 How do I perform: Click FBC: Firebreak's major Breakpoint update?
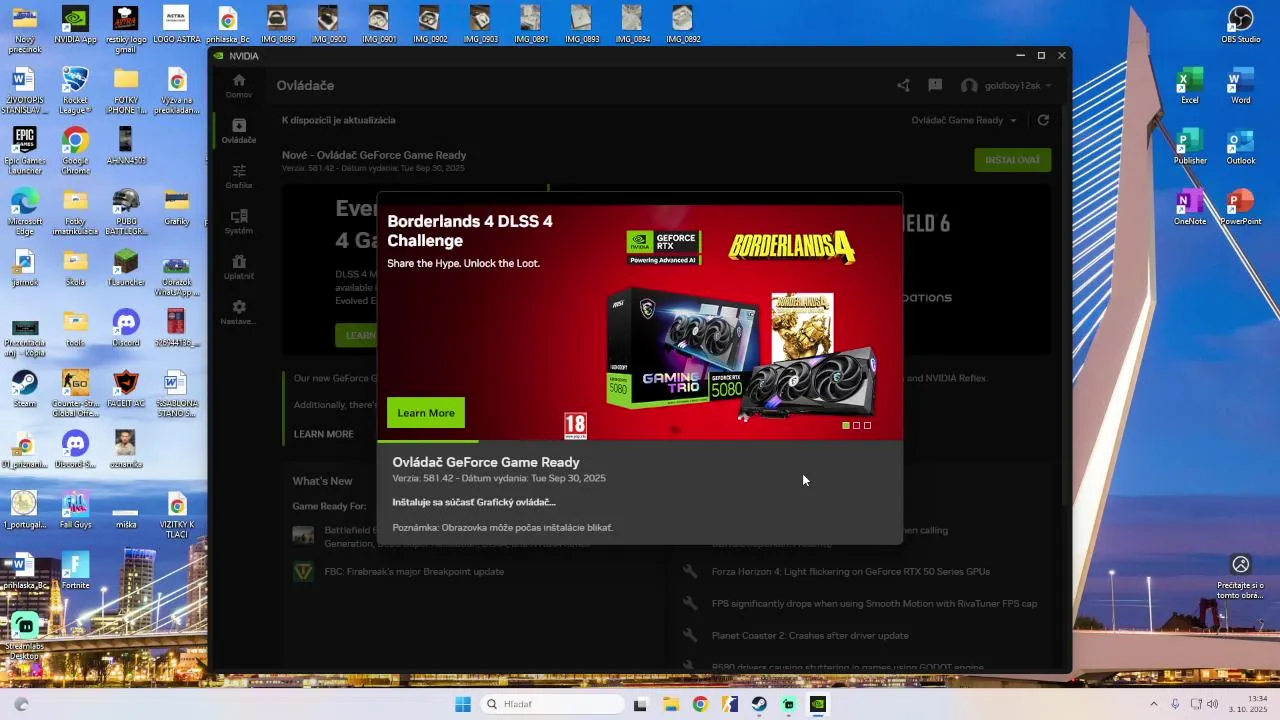click(414, 572)
